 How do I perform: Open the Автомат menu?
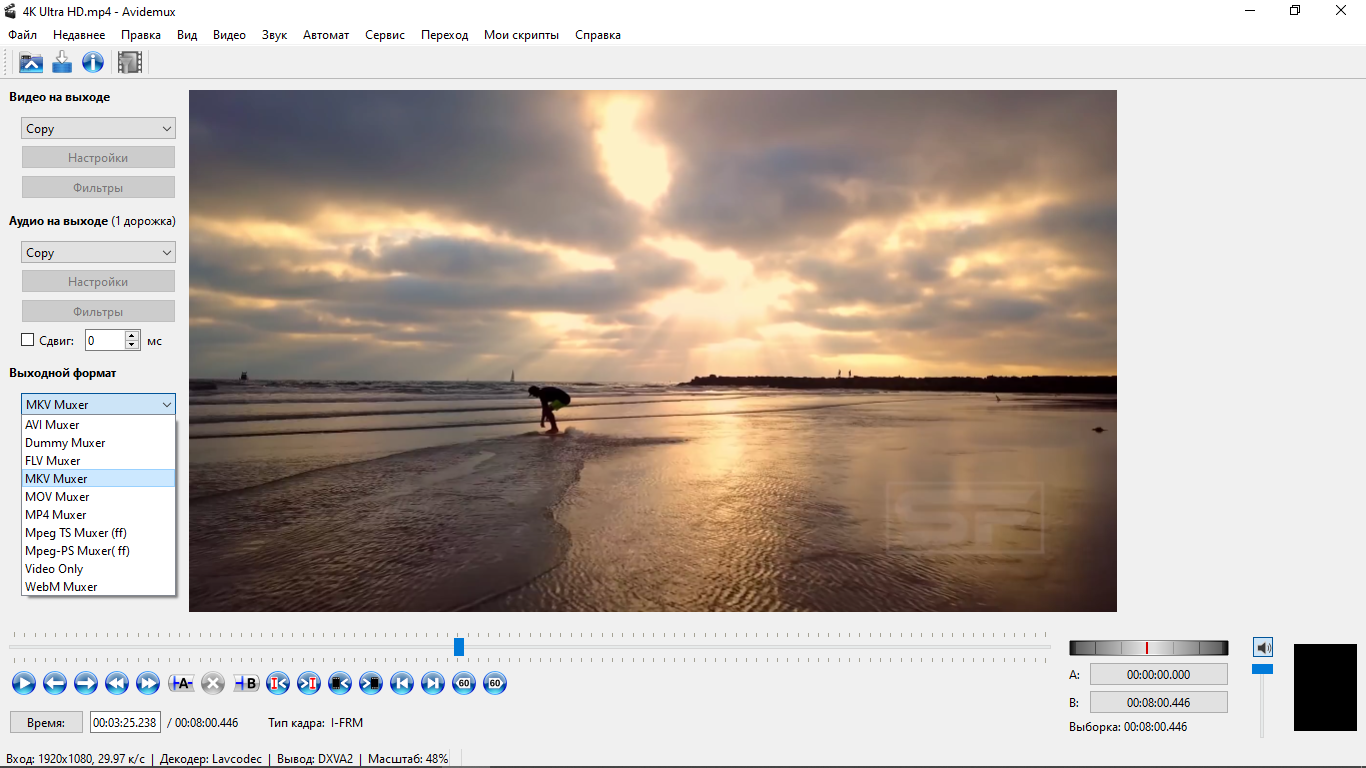pyautogui.click(x=326, y=35)
